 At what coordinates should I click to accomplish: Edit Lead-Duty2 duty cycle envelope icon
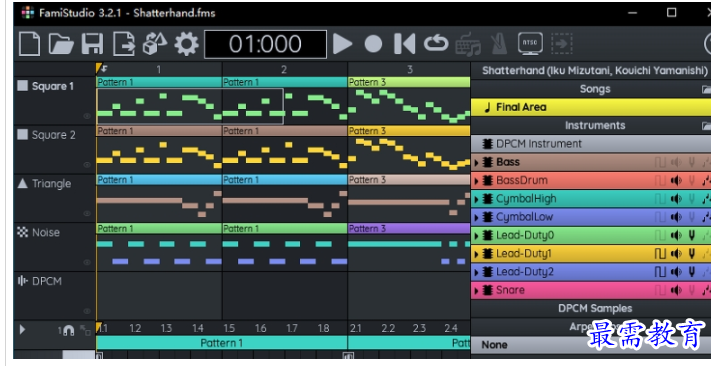[660, 272]
